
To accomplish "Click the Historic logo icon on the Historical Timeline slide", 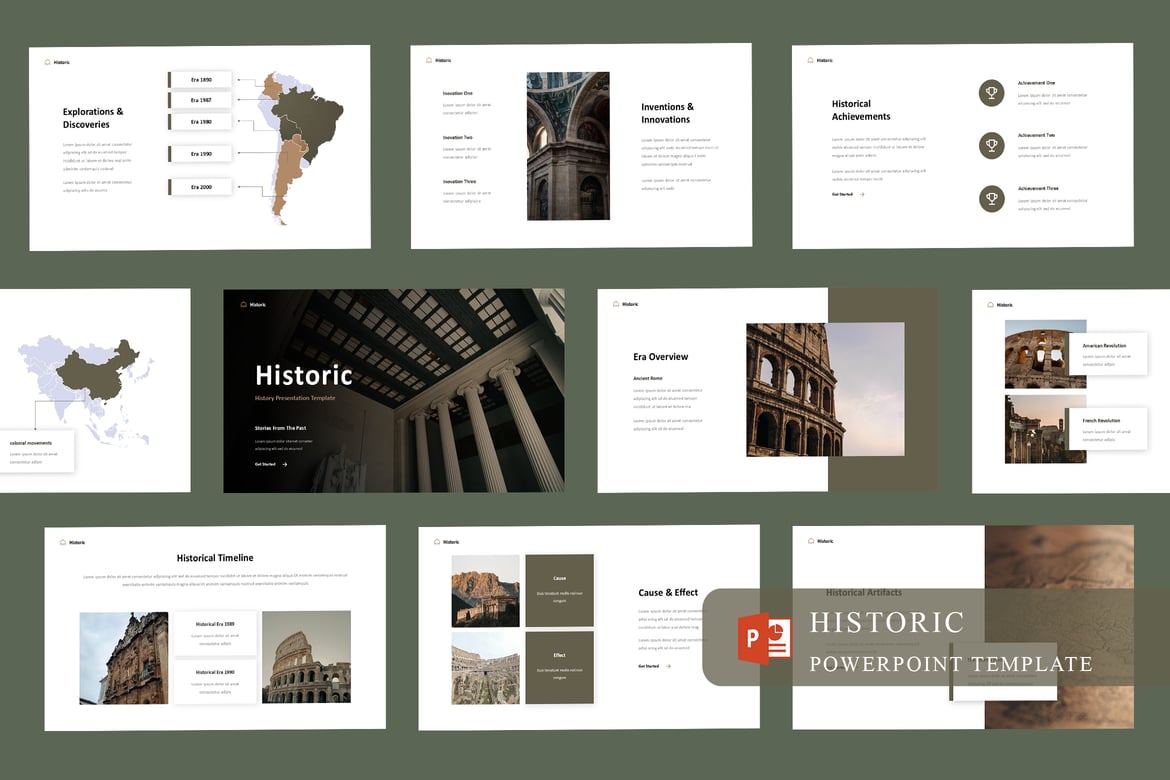I will tap(63, 543).
